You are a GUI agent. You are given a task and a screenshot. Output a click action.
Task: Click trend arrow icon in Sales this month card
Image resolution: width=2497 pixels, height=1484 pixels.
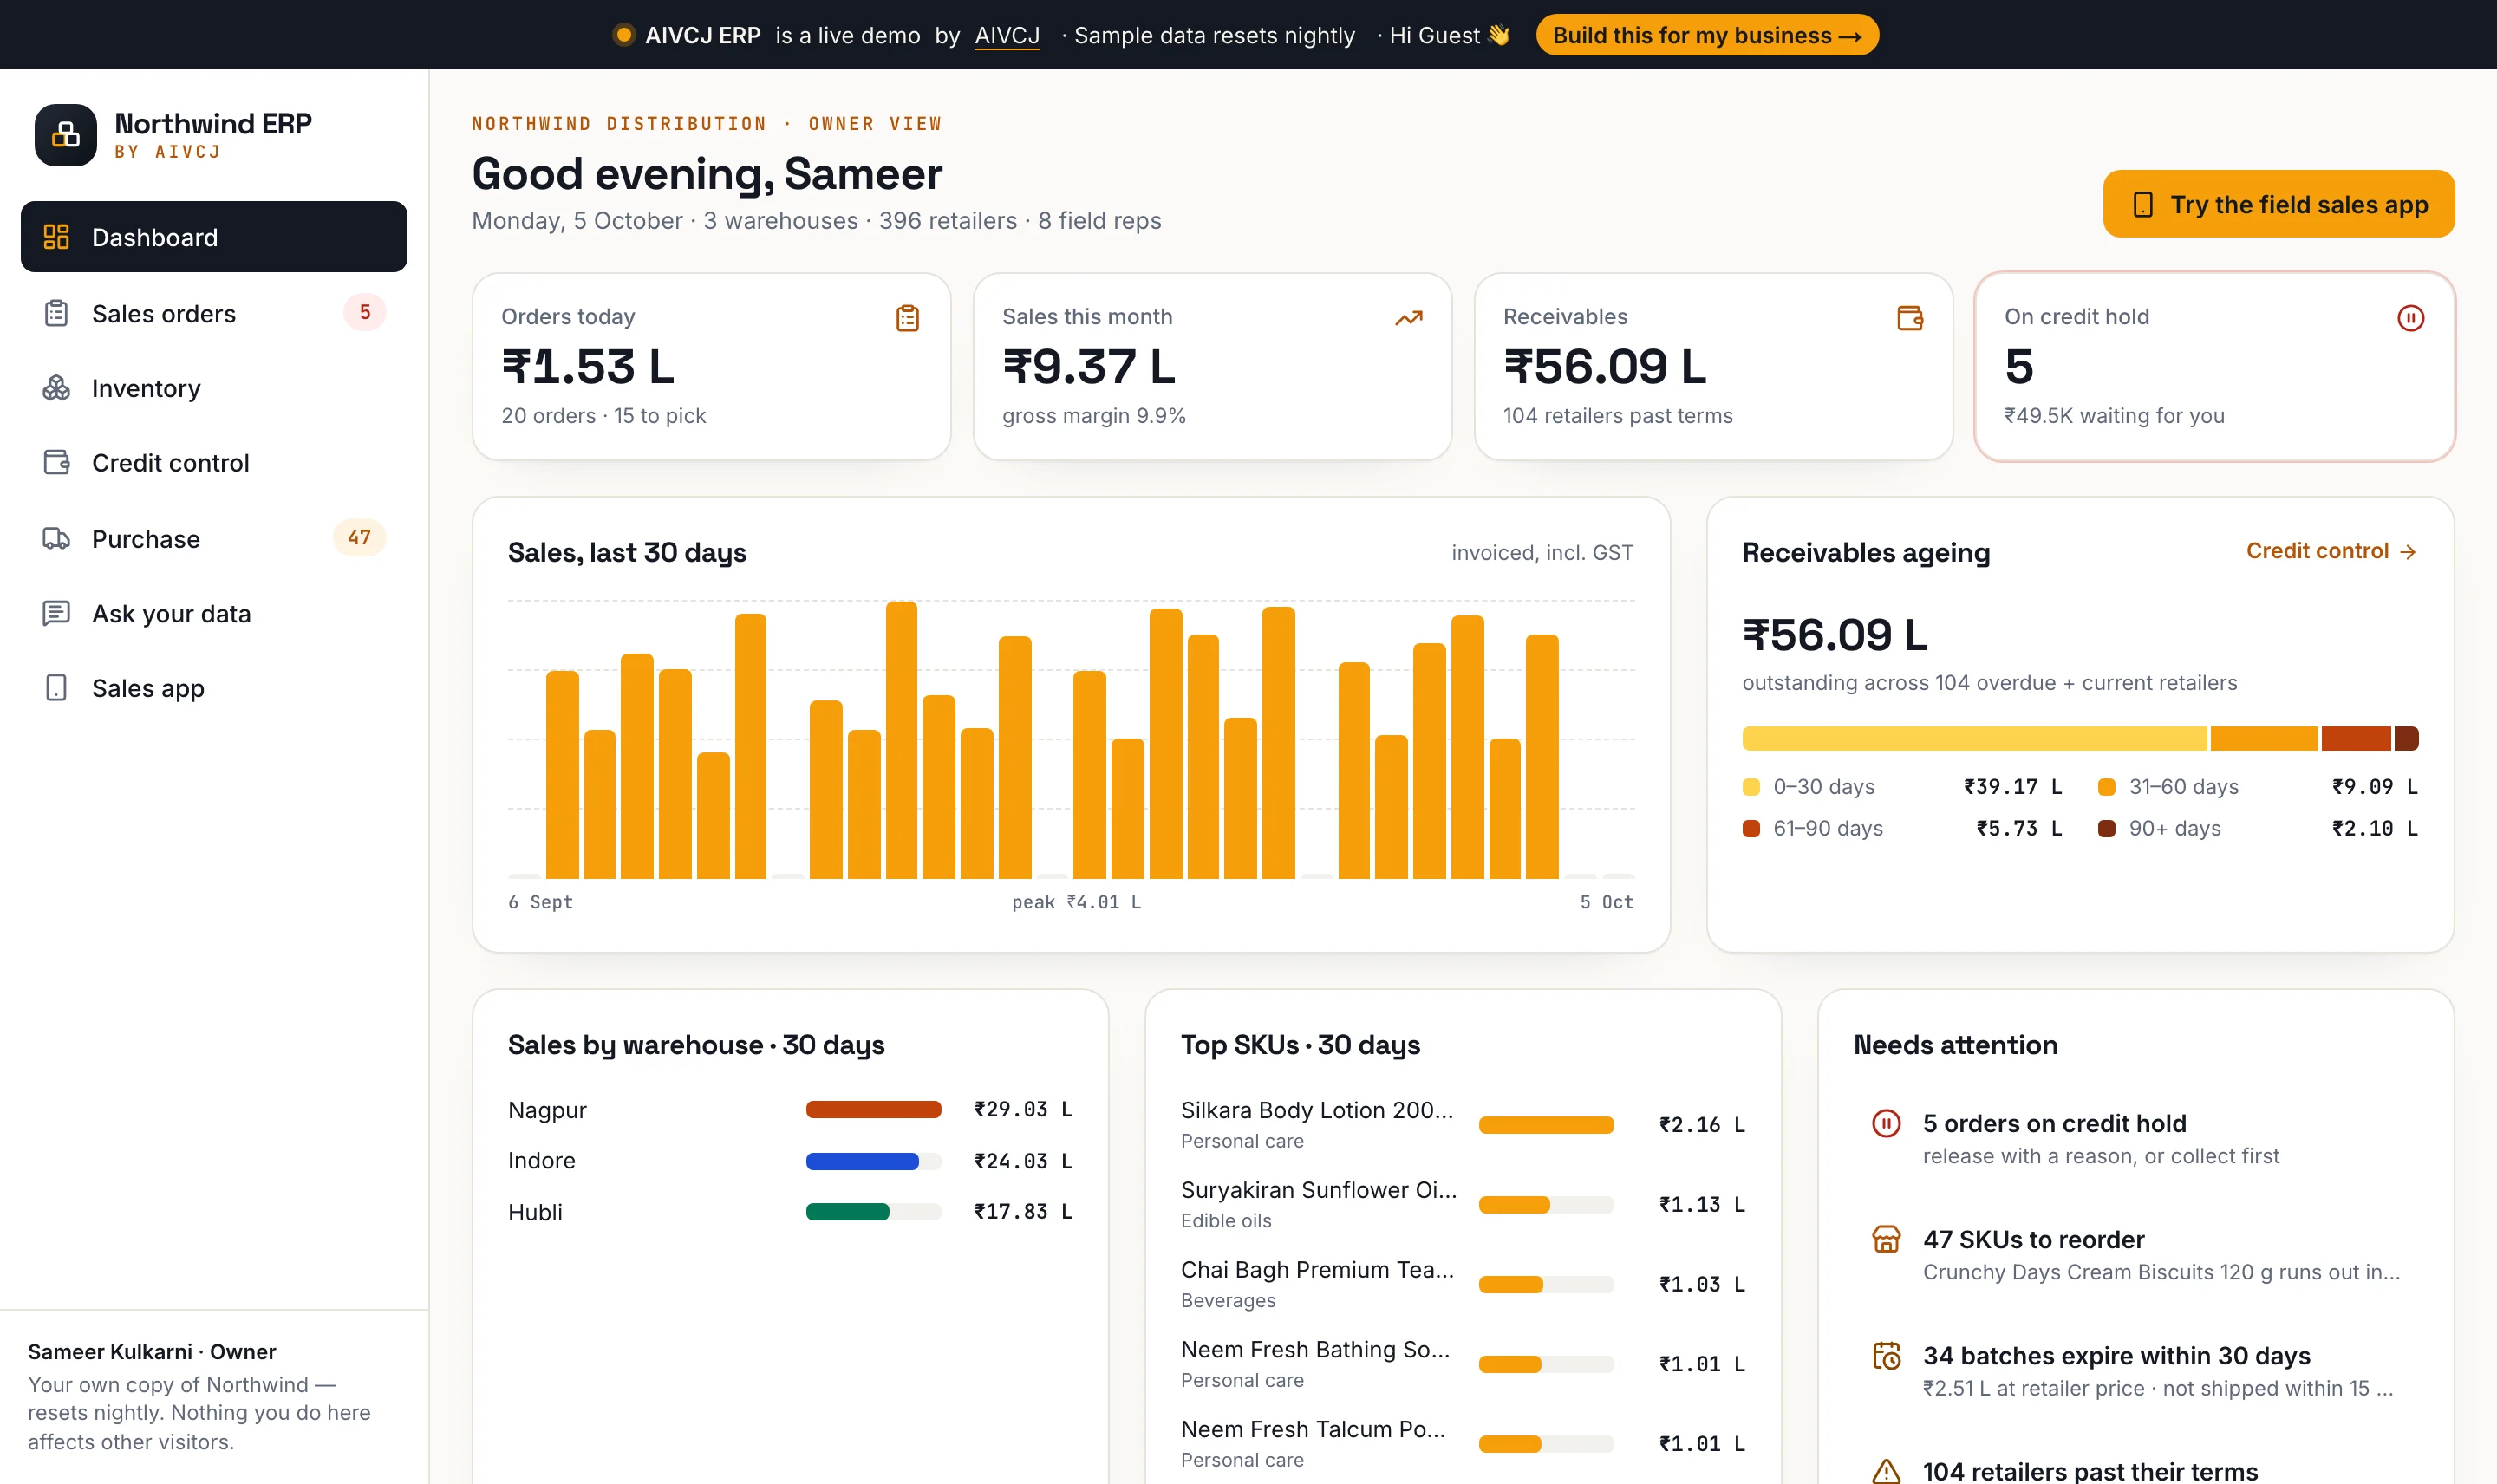pyautogui.click(x=1408, y=318)
